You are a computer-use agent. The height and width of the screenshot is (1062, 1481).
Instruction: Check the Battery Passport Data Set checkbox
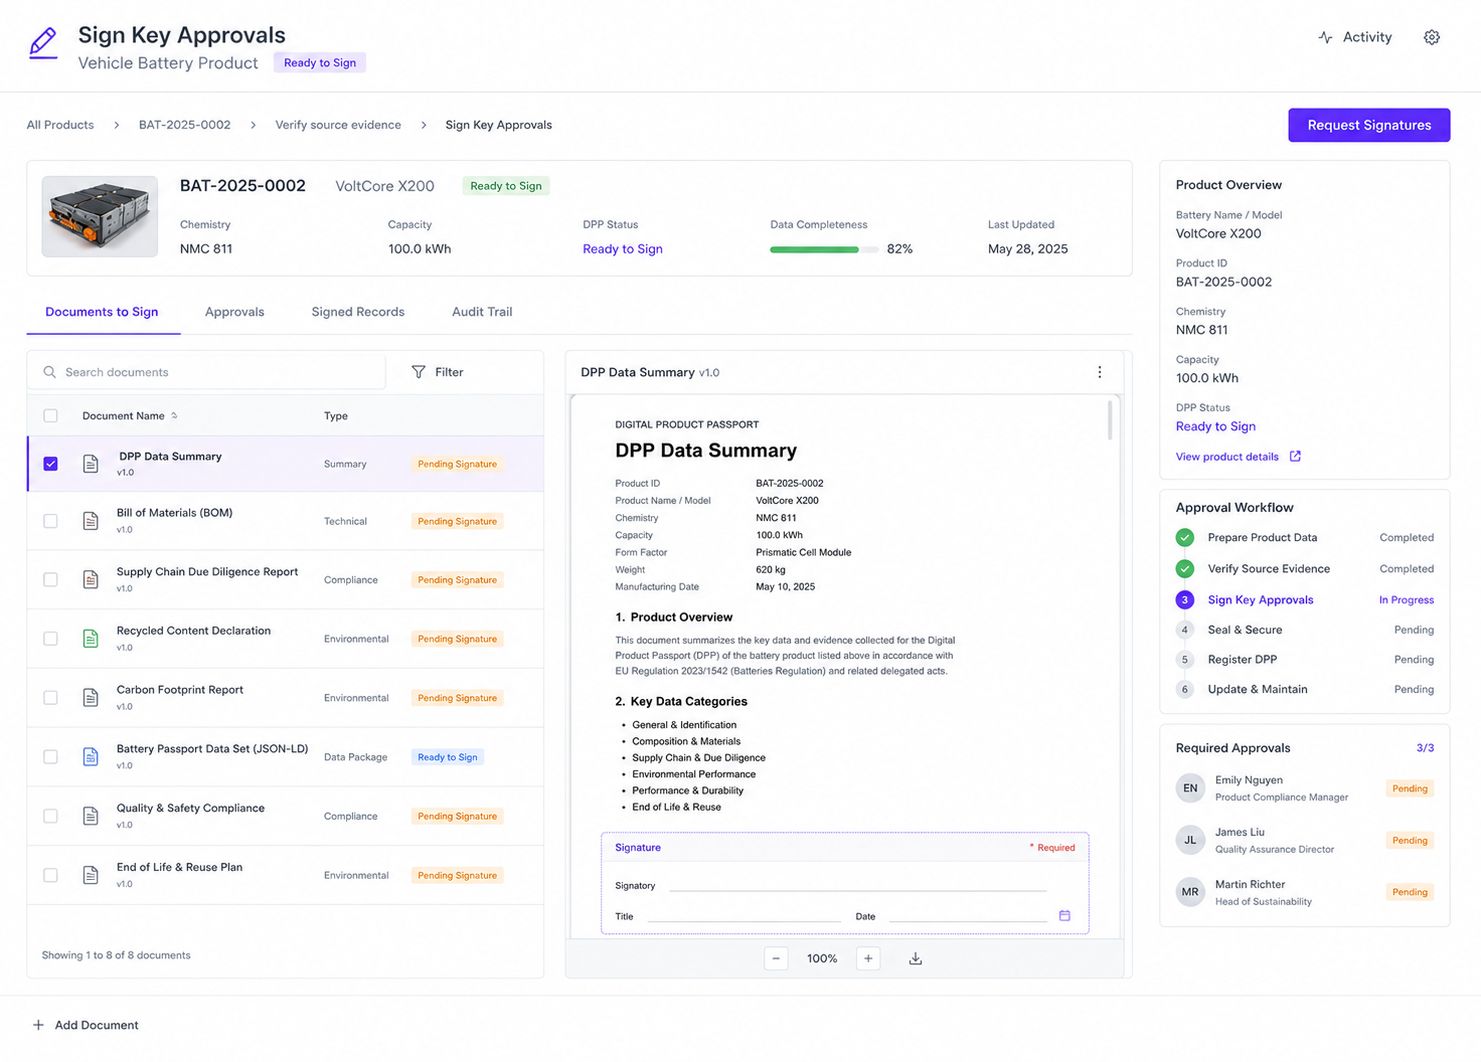point(50,757)
